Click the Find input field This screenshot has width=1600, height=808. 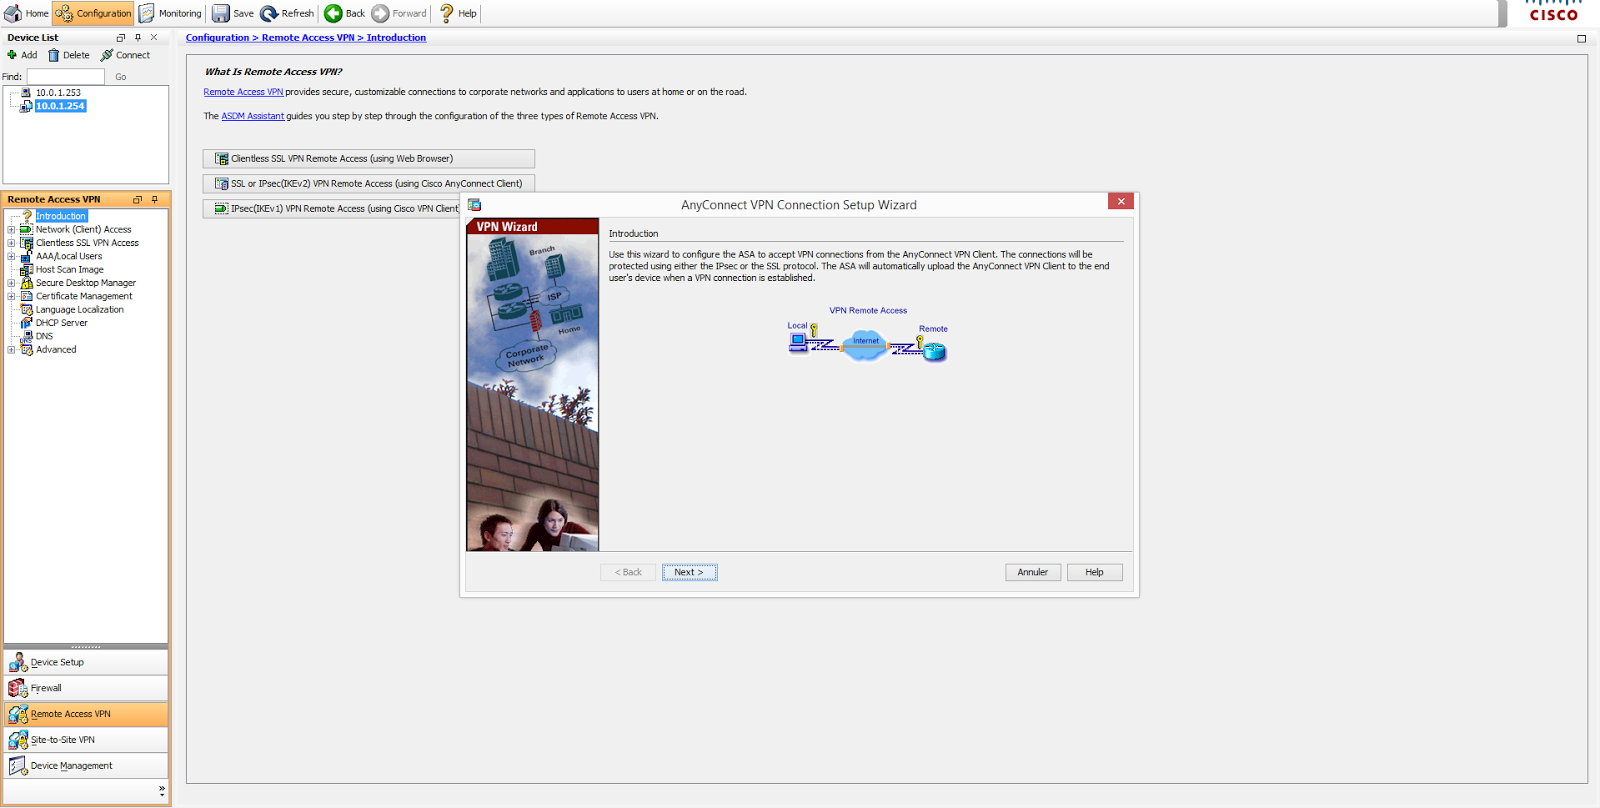[x=65, y=76]
